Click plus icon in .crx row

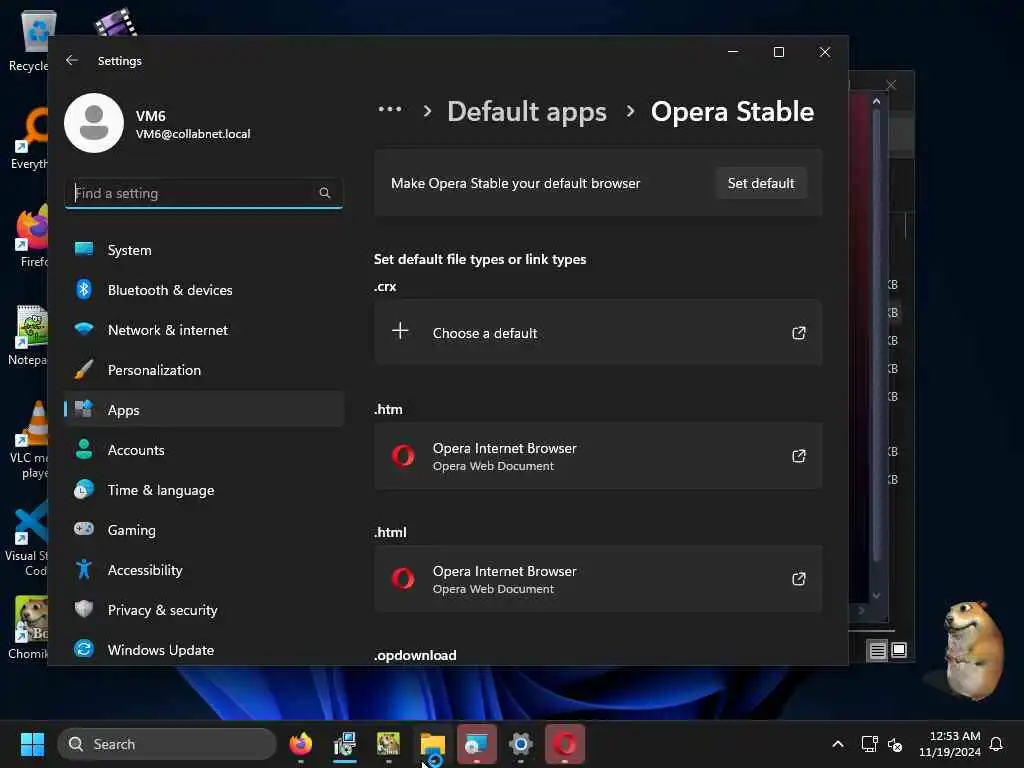[x=400, y=330]
